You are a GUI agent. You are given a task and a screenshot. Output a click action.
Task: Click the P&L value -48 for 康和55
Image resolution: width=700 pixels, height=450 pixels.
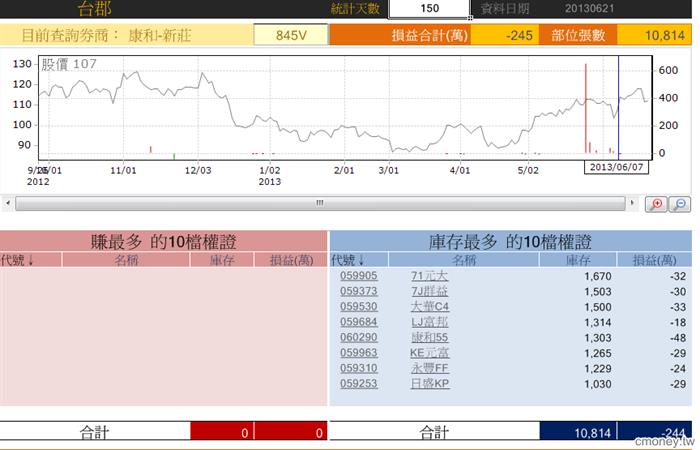678,338
